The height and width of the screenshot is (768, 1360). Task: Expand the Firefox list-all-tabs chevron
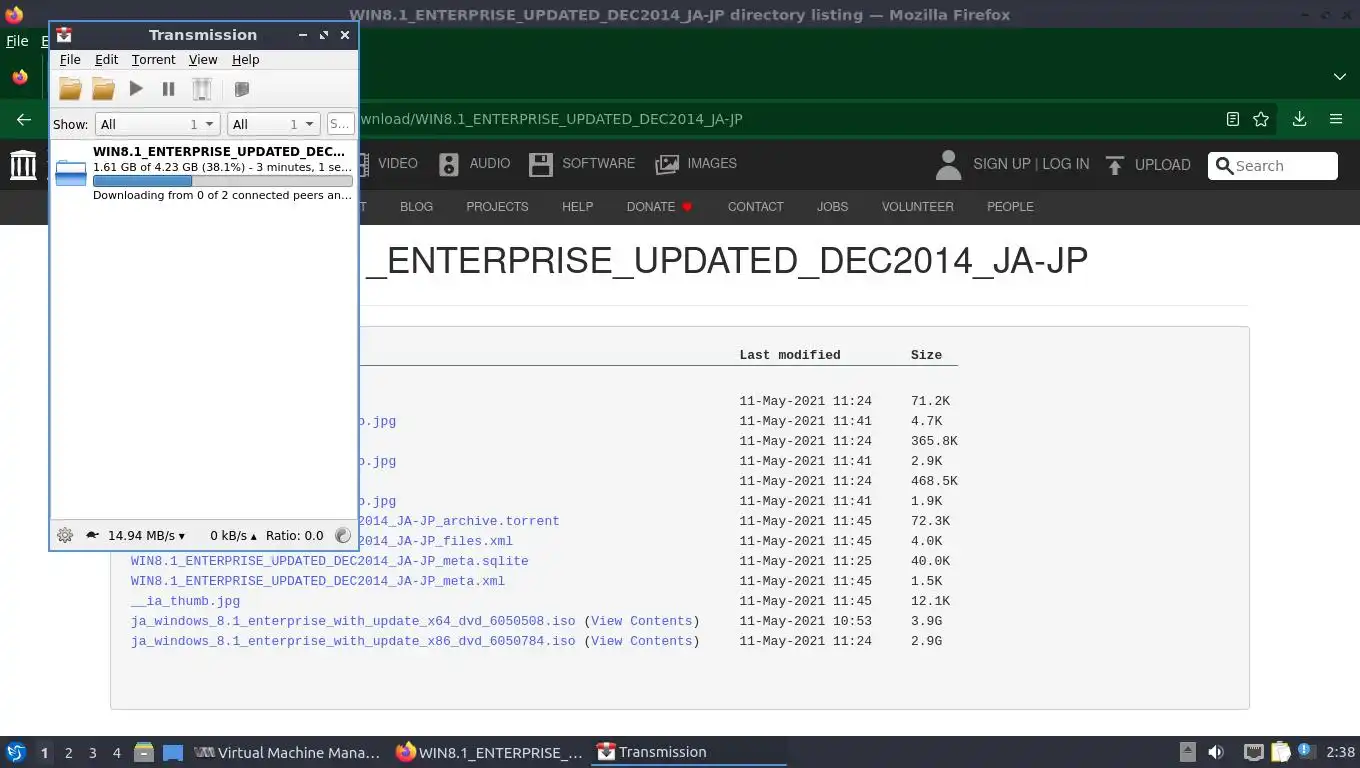[x=1339, y=77]
